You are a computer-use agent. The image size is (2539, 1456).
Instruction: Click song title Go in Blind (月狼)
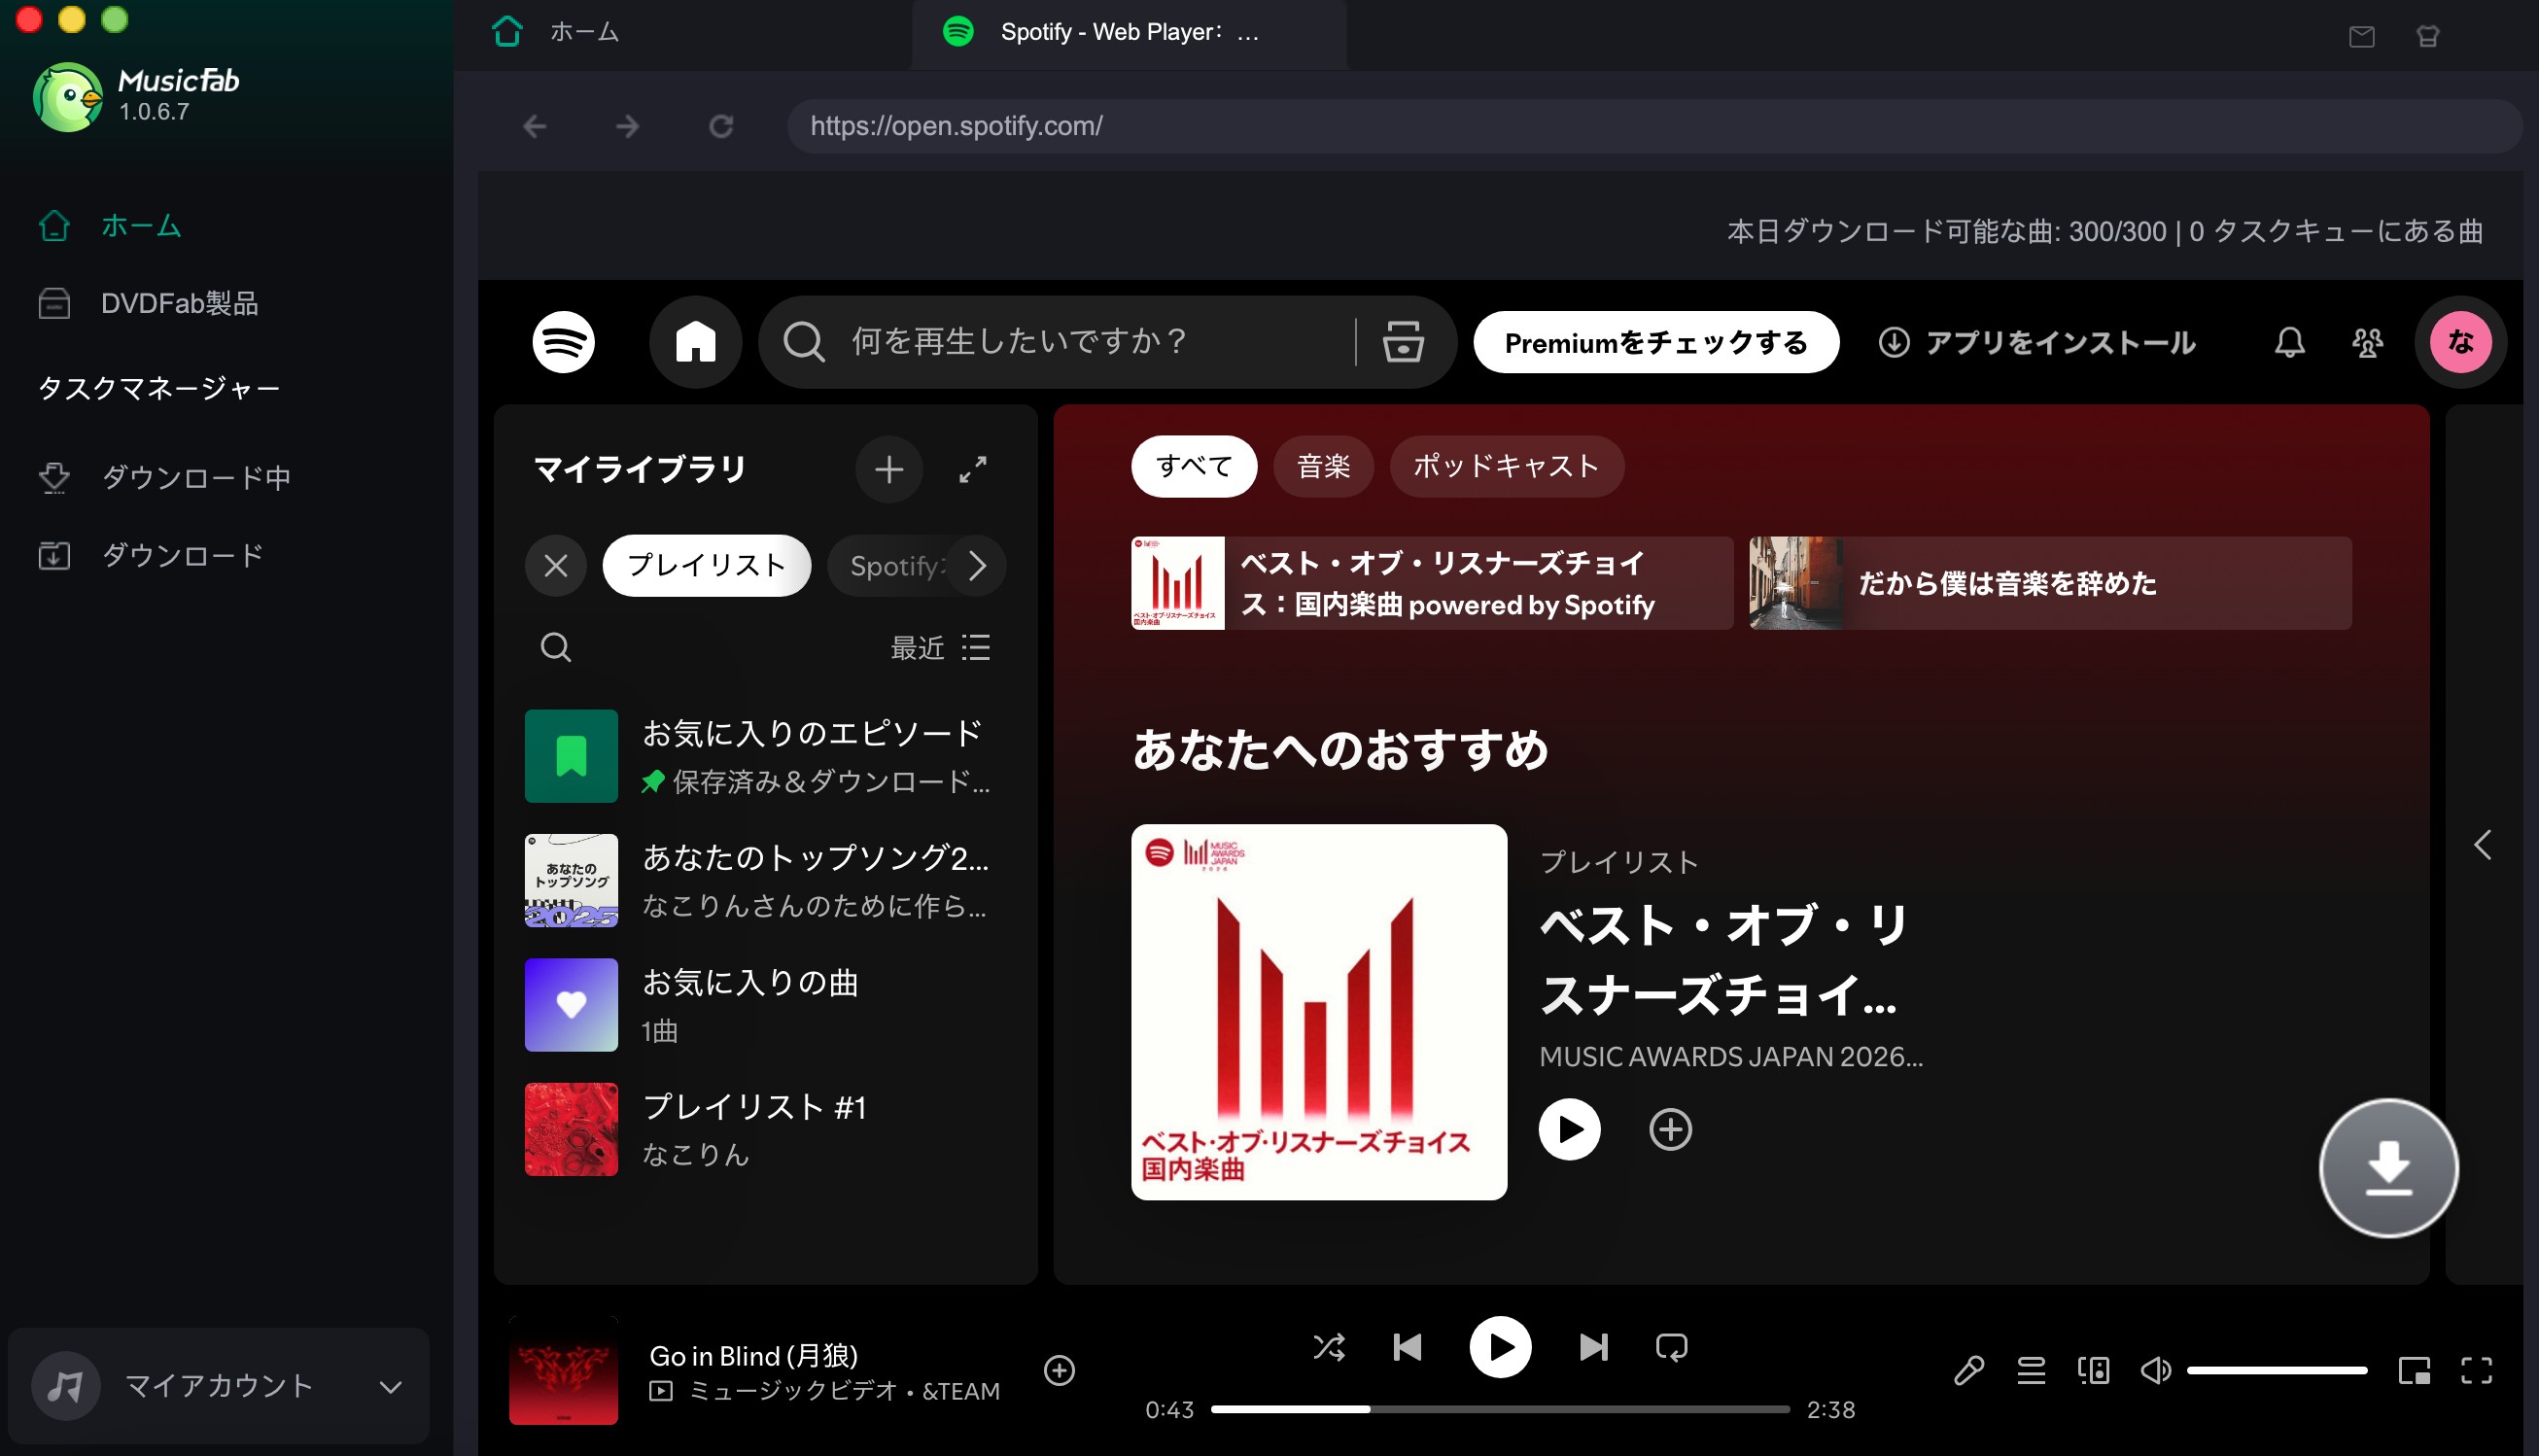(753, 1356)
